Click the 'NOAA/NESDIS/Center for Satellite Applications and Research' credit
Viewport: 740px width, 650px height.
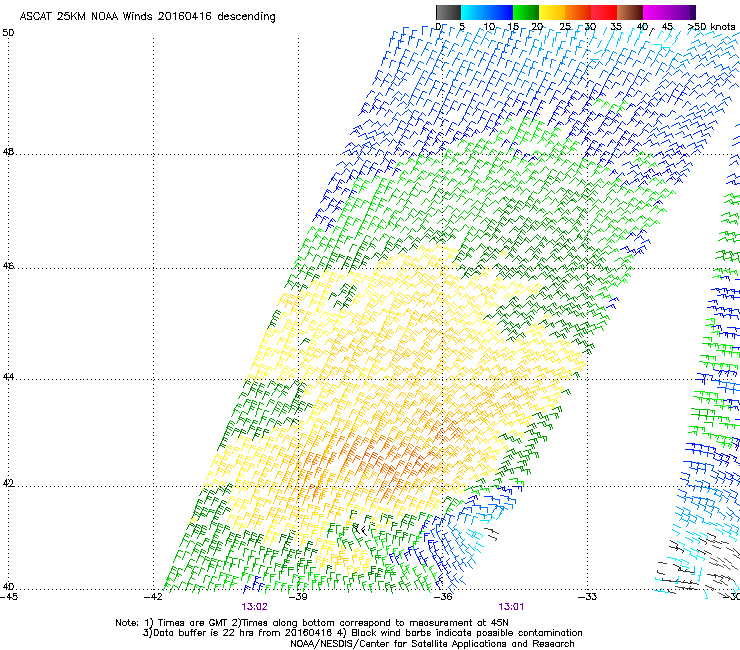pyautogui.click(x=432, y=644)
